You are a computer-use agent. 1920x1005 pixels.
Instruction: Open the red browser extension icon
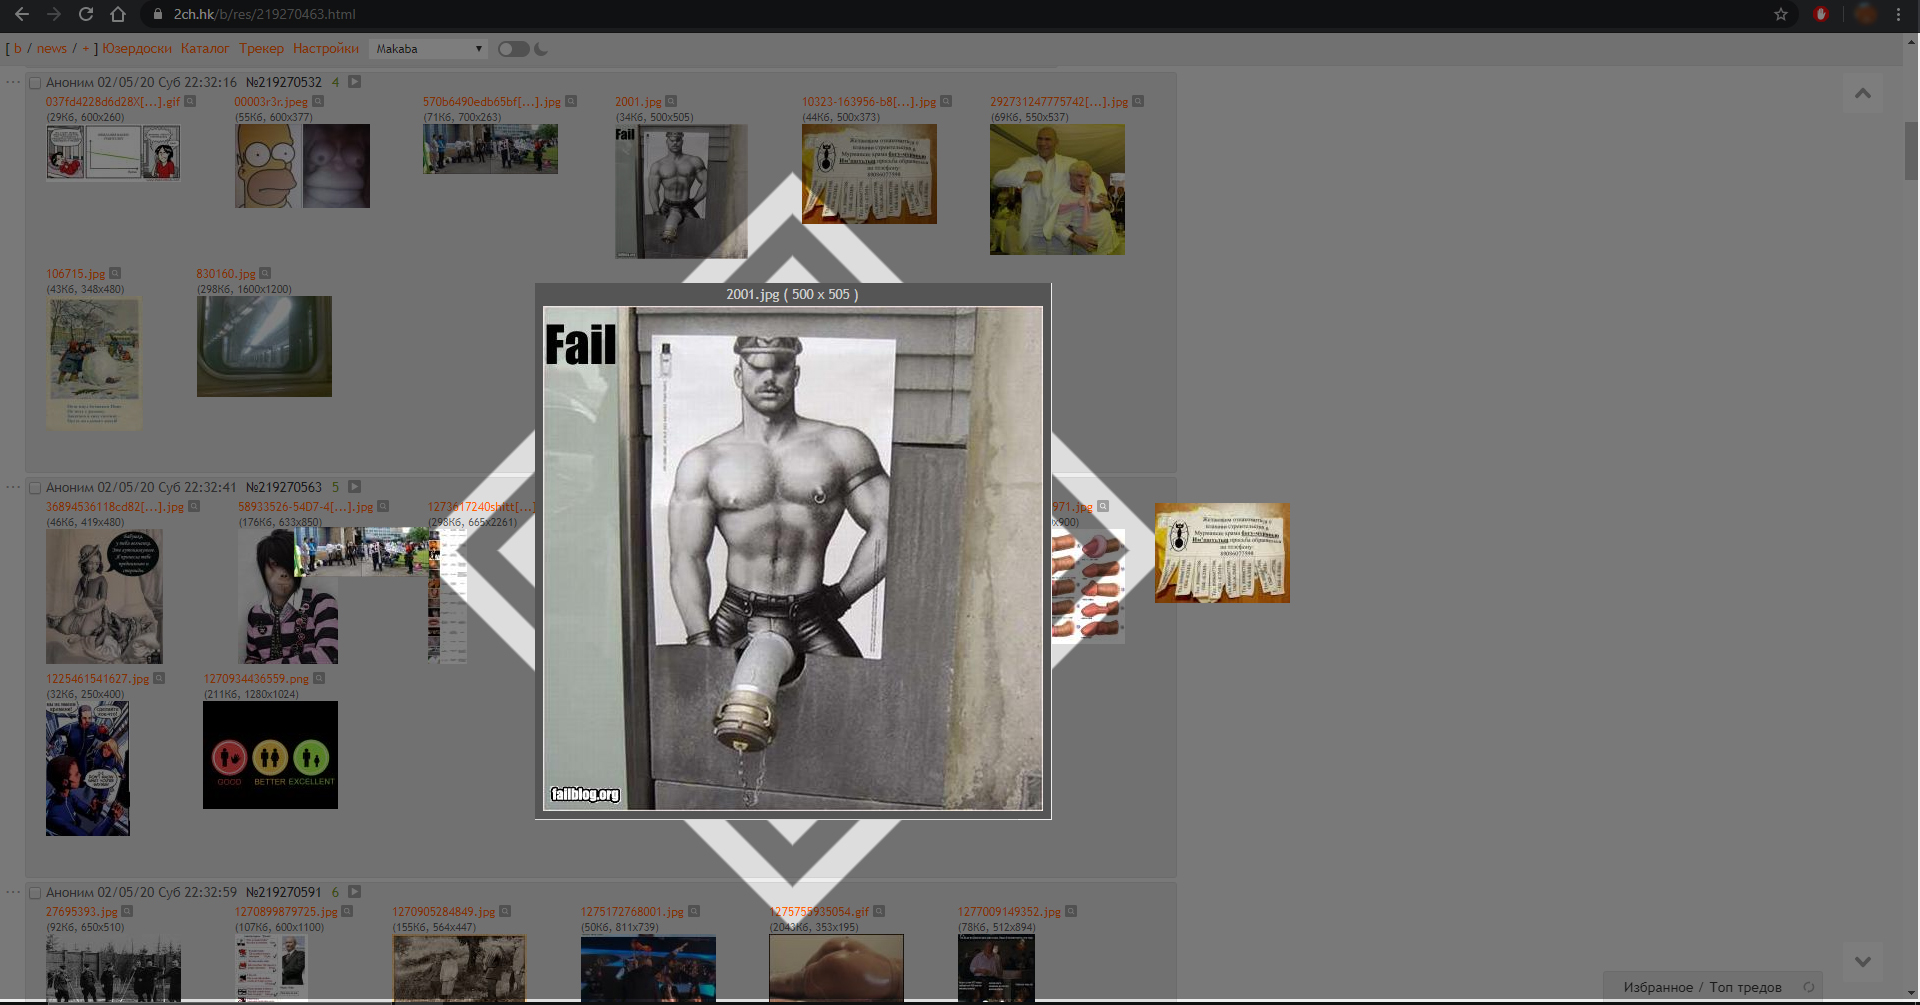tap(1821, 14)
